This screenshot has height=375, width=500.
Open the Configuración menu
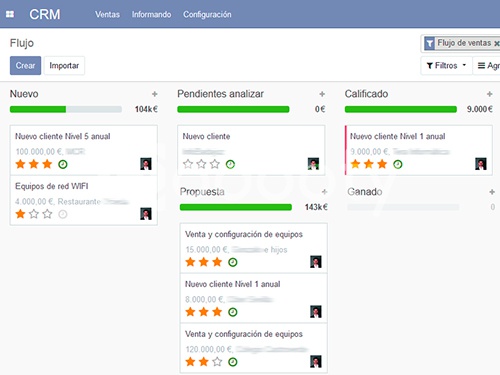[207, 15]
